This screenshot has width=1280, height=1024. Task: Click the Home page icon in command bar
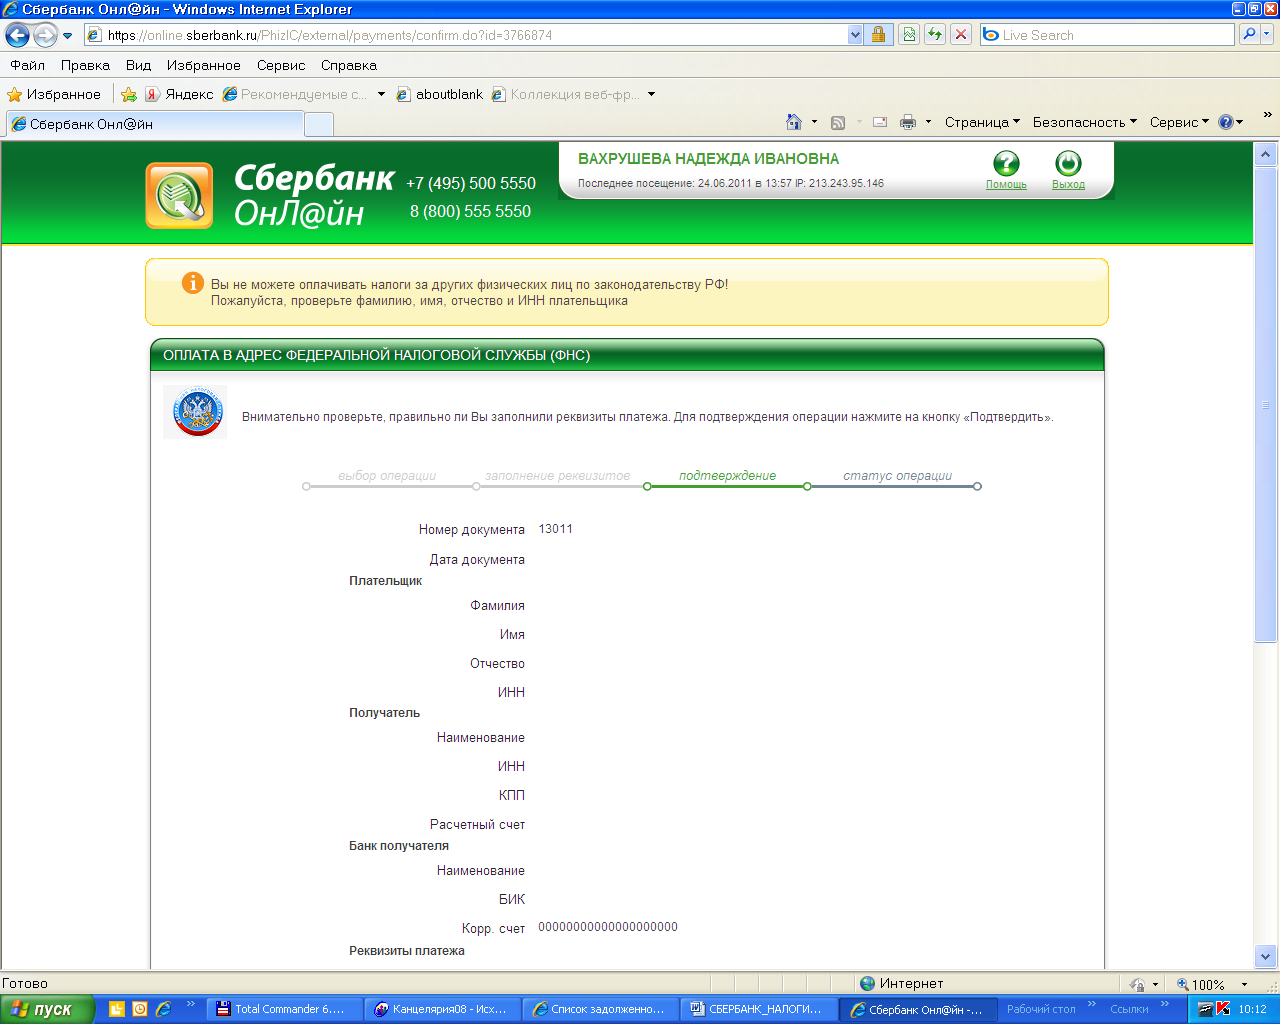click(794, 122)
